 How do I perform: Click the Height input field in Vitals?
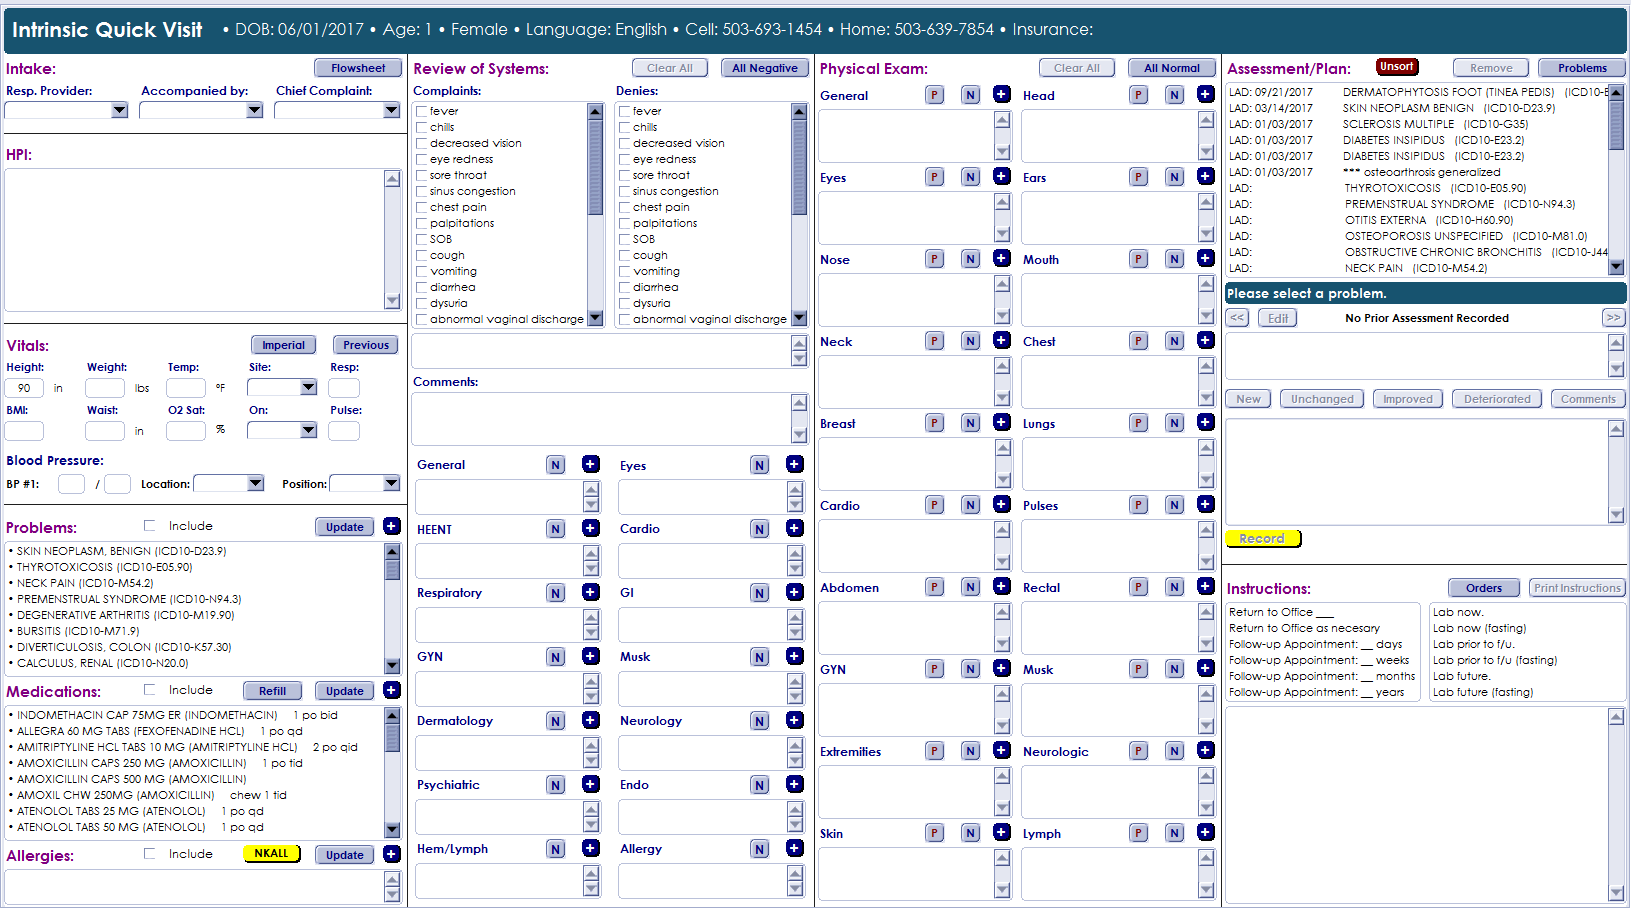[x=24, y=388]
